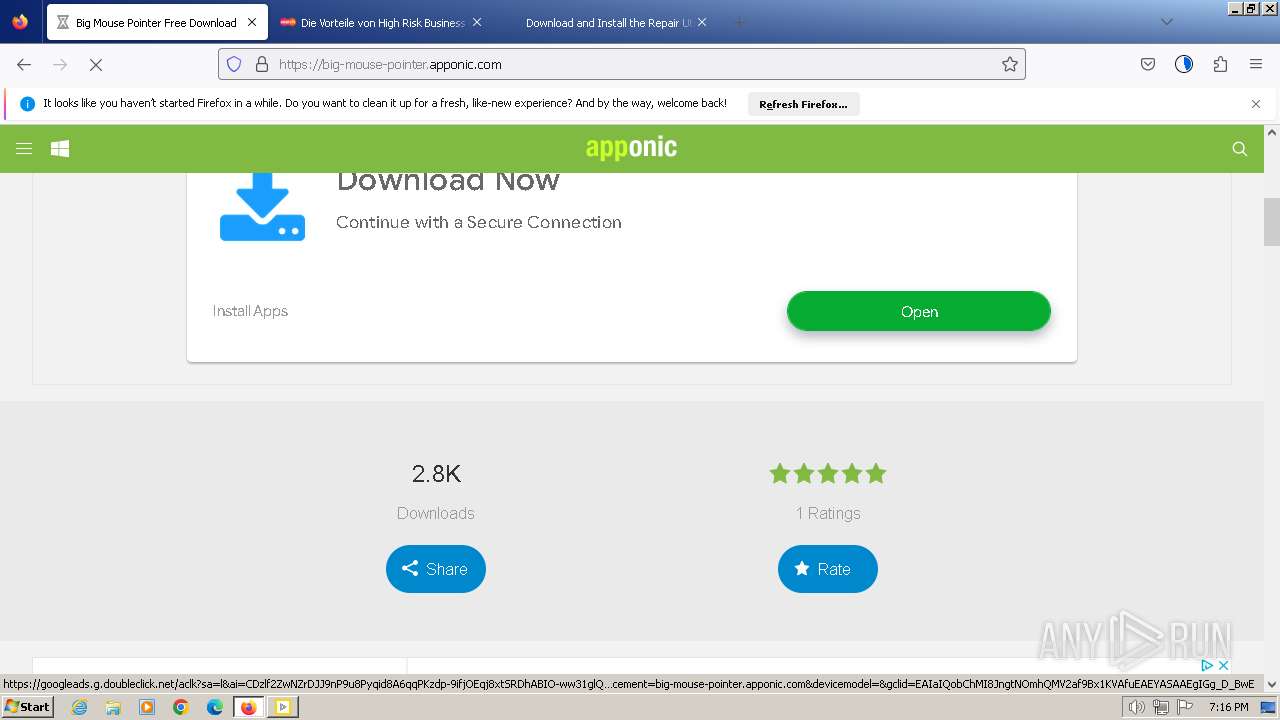Click the Share button
1280x720 pixels.
pyautogui.click(x=436, y=569)
